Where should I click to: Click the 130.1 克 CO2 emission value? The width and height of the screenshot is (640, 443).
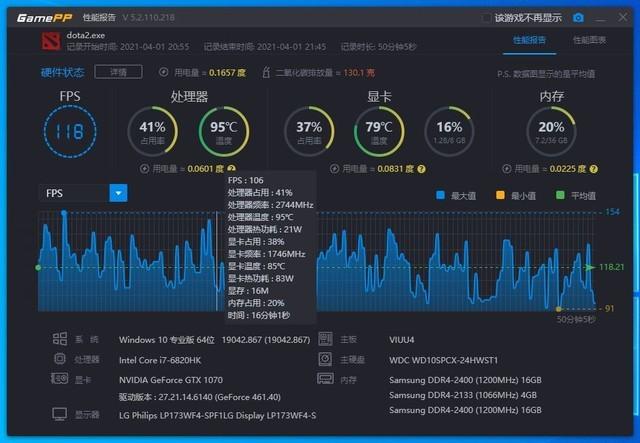(x=359, y=73)
